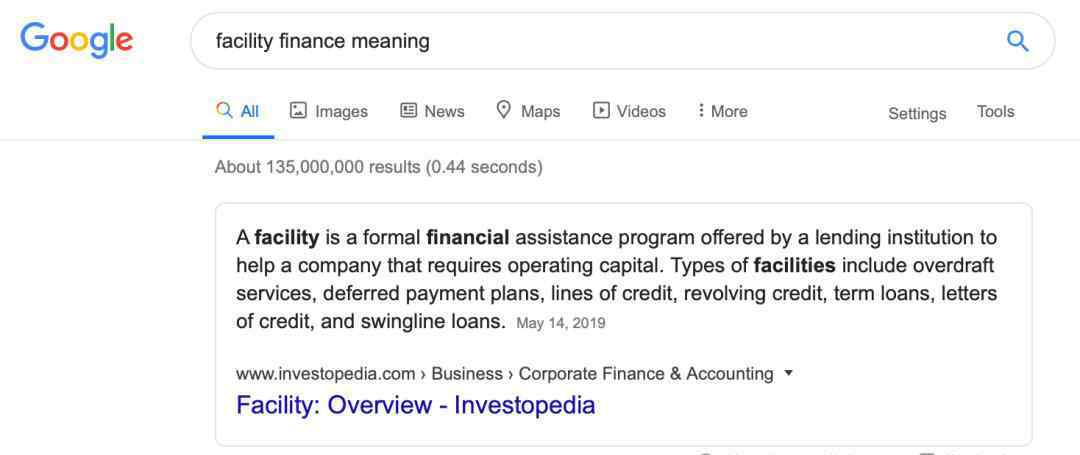Image resolution: width=1080 pixels, height=455 pixels.
Task: Click the Tools button
Action: coord(995,112)
